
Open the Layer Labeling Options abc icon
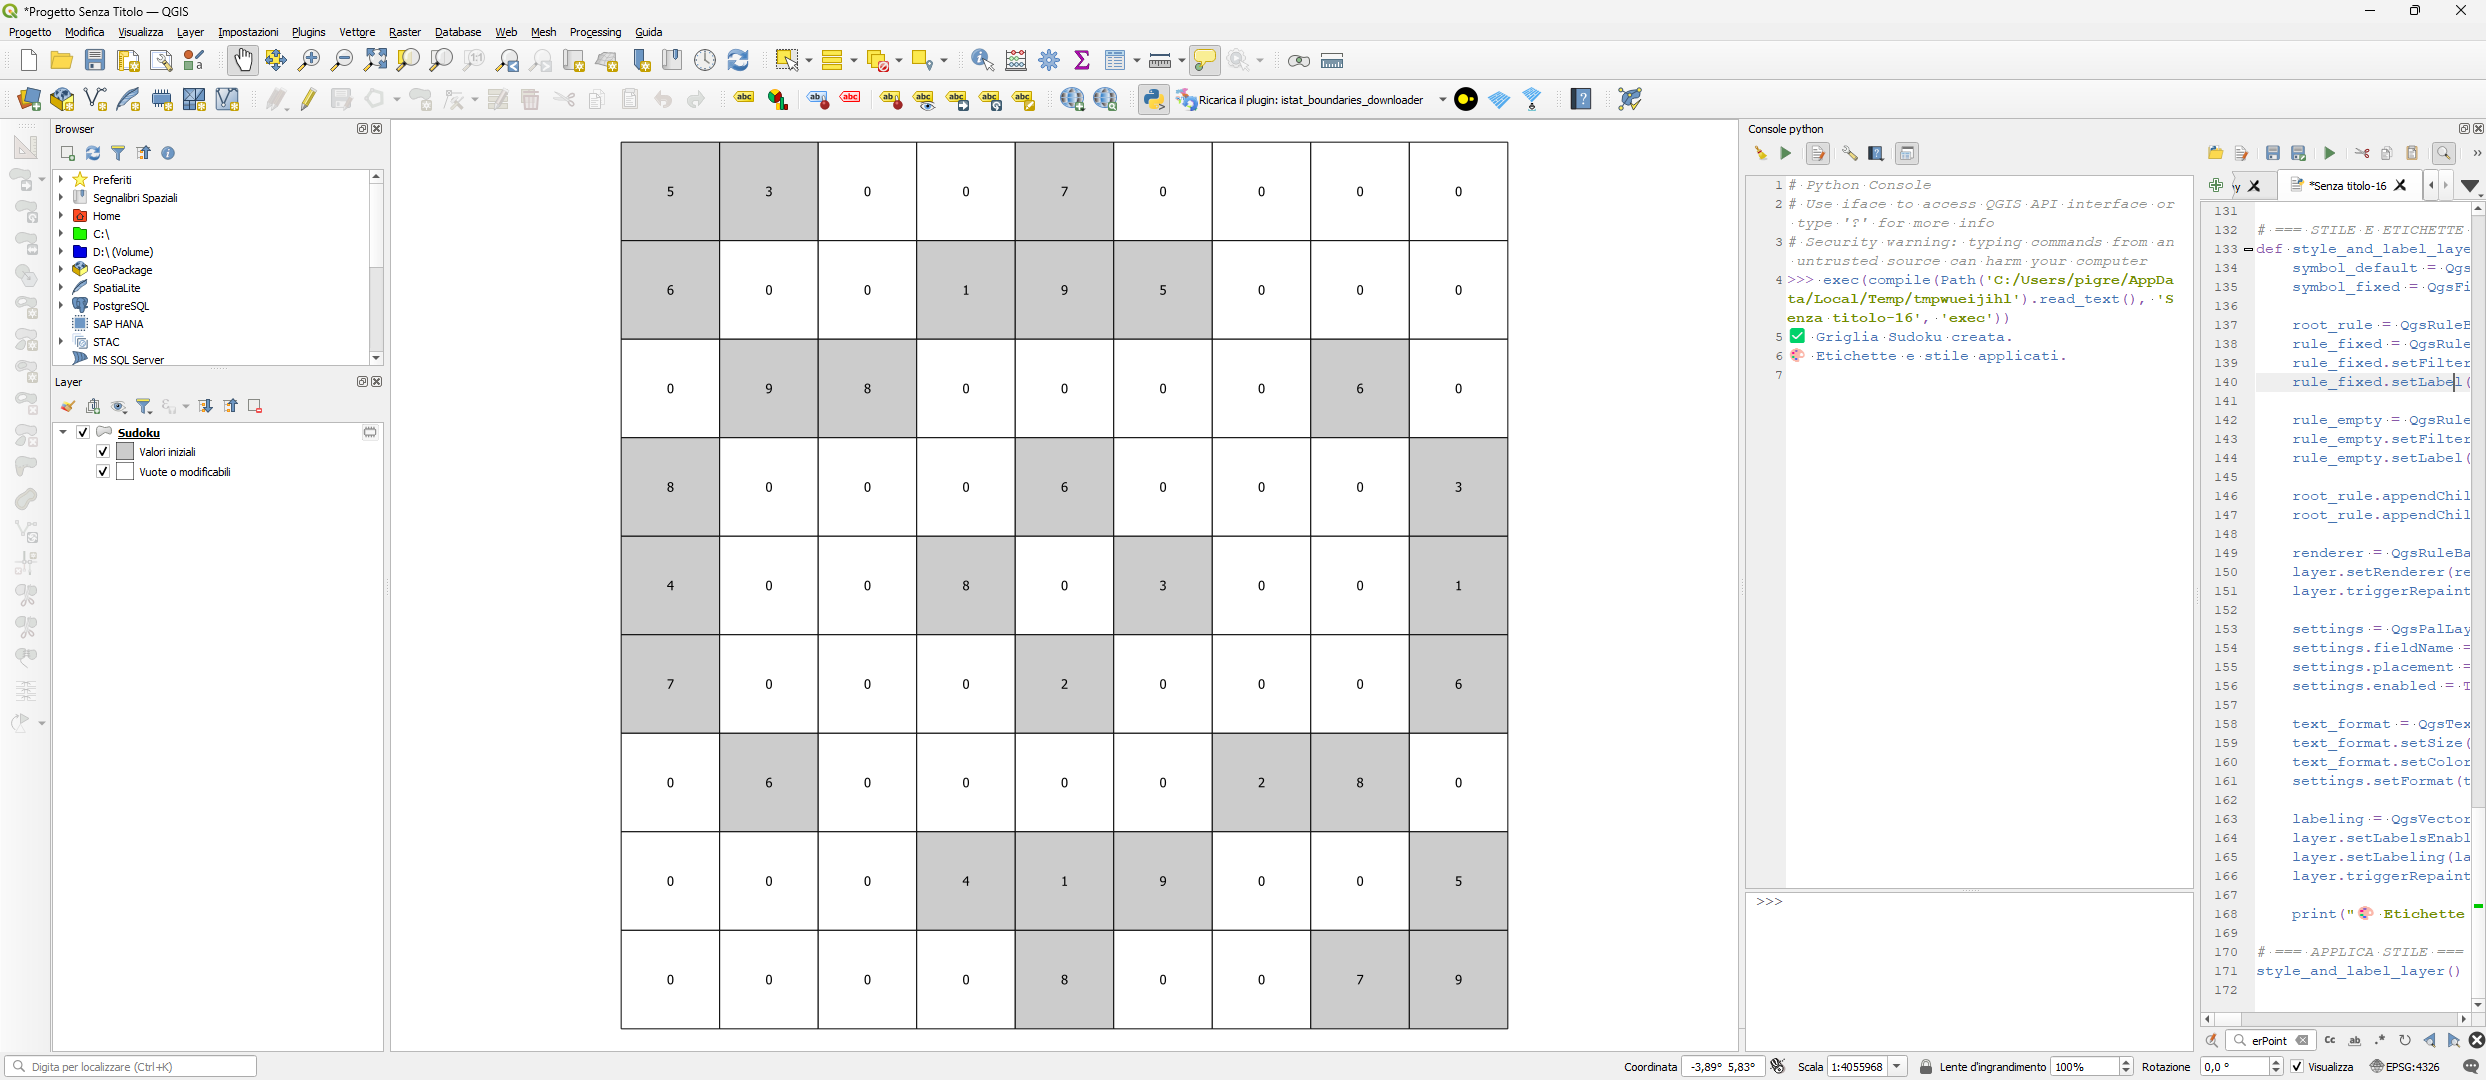click(x=744, y=99)
